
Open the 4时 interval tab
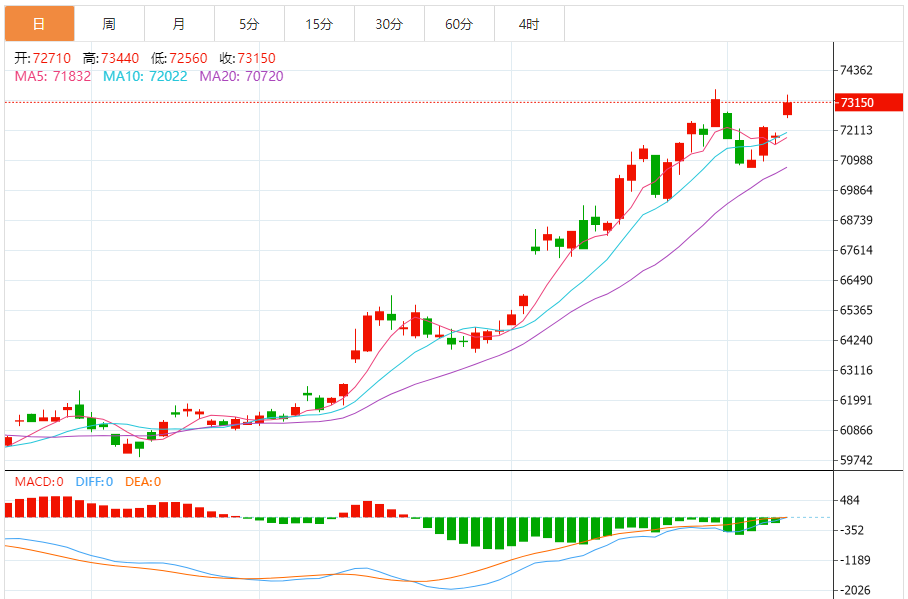[530, 24]
